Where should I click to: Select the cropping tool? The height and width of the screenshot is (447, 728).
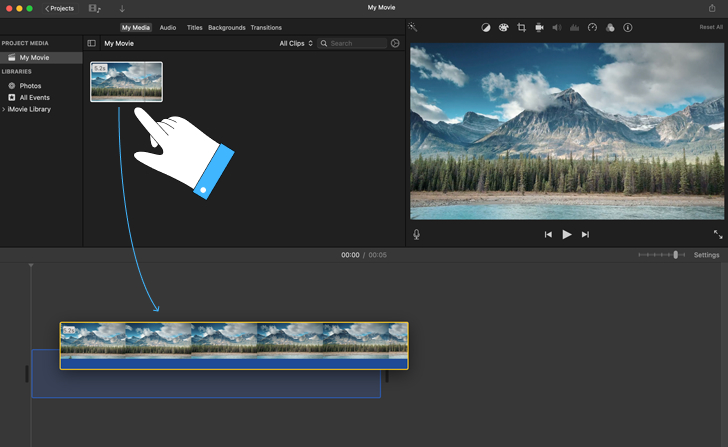point(521,27)
